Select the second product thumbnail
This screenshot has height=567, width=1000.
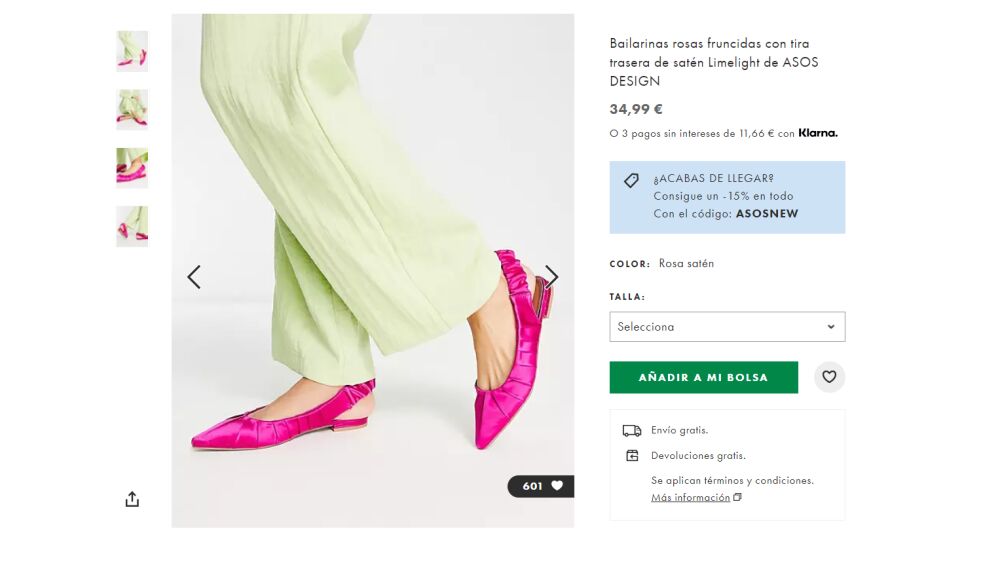[132, 110]
